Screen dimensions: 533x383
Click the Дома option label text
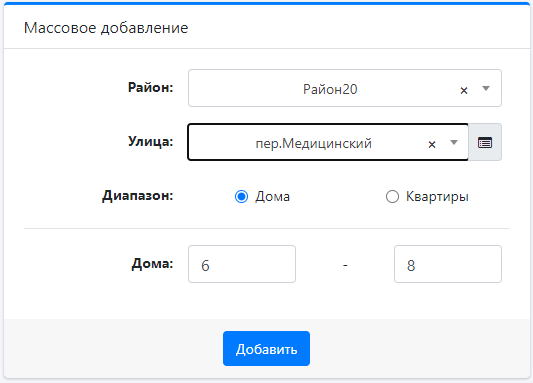tap(273, 197)
